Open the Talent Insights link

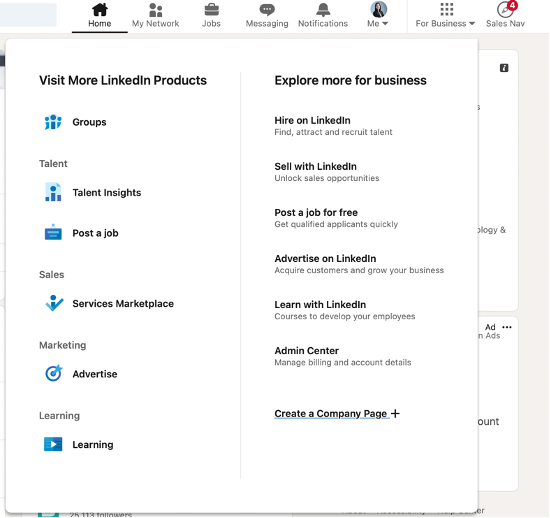(x=107, y=193)
